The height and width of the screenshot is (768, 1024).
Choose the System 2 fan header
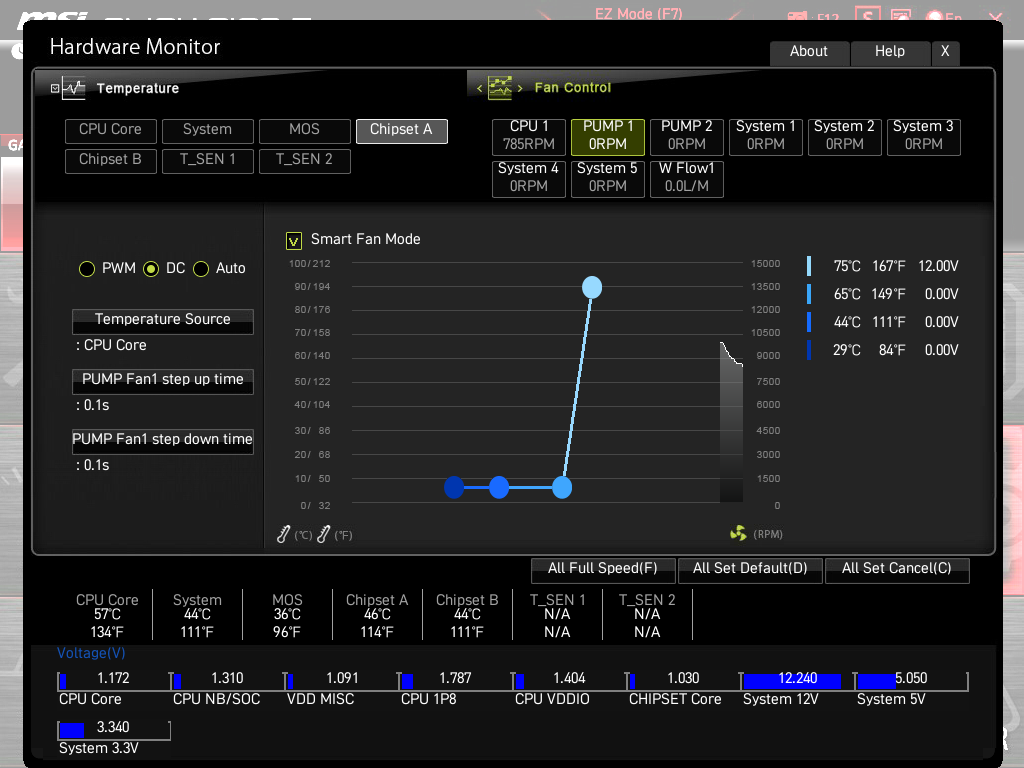tap(845, 136)
